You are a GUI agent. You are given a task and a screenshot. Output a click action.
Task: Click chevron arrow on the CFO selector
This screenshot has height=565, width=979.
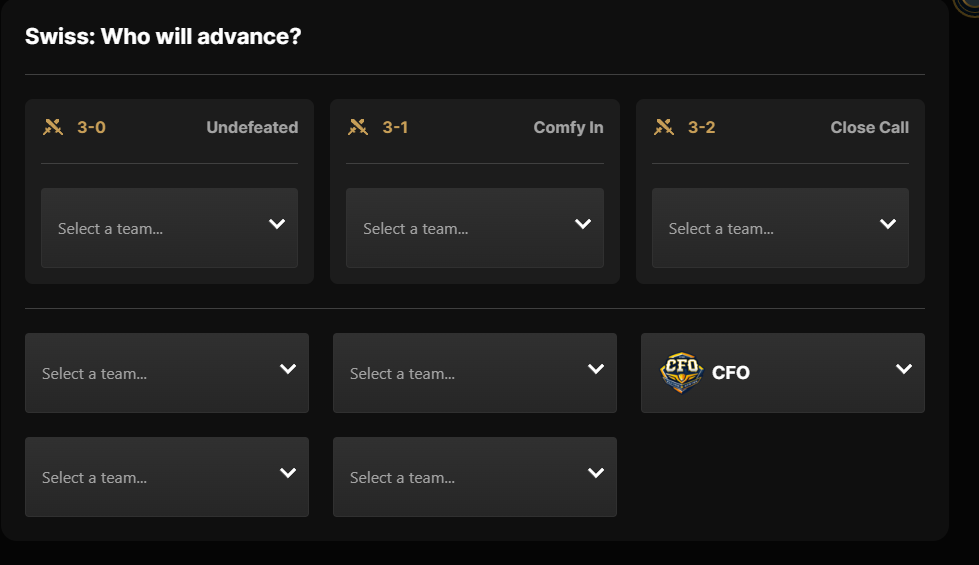pos(904,369)
